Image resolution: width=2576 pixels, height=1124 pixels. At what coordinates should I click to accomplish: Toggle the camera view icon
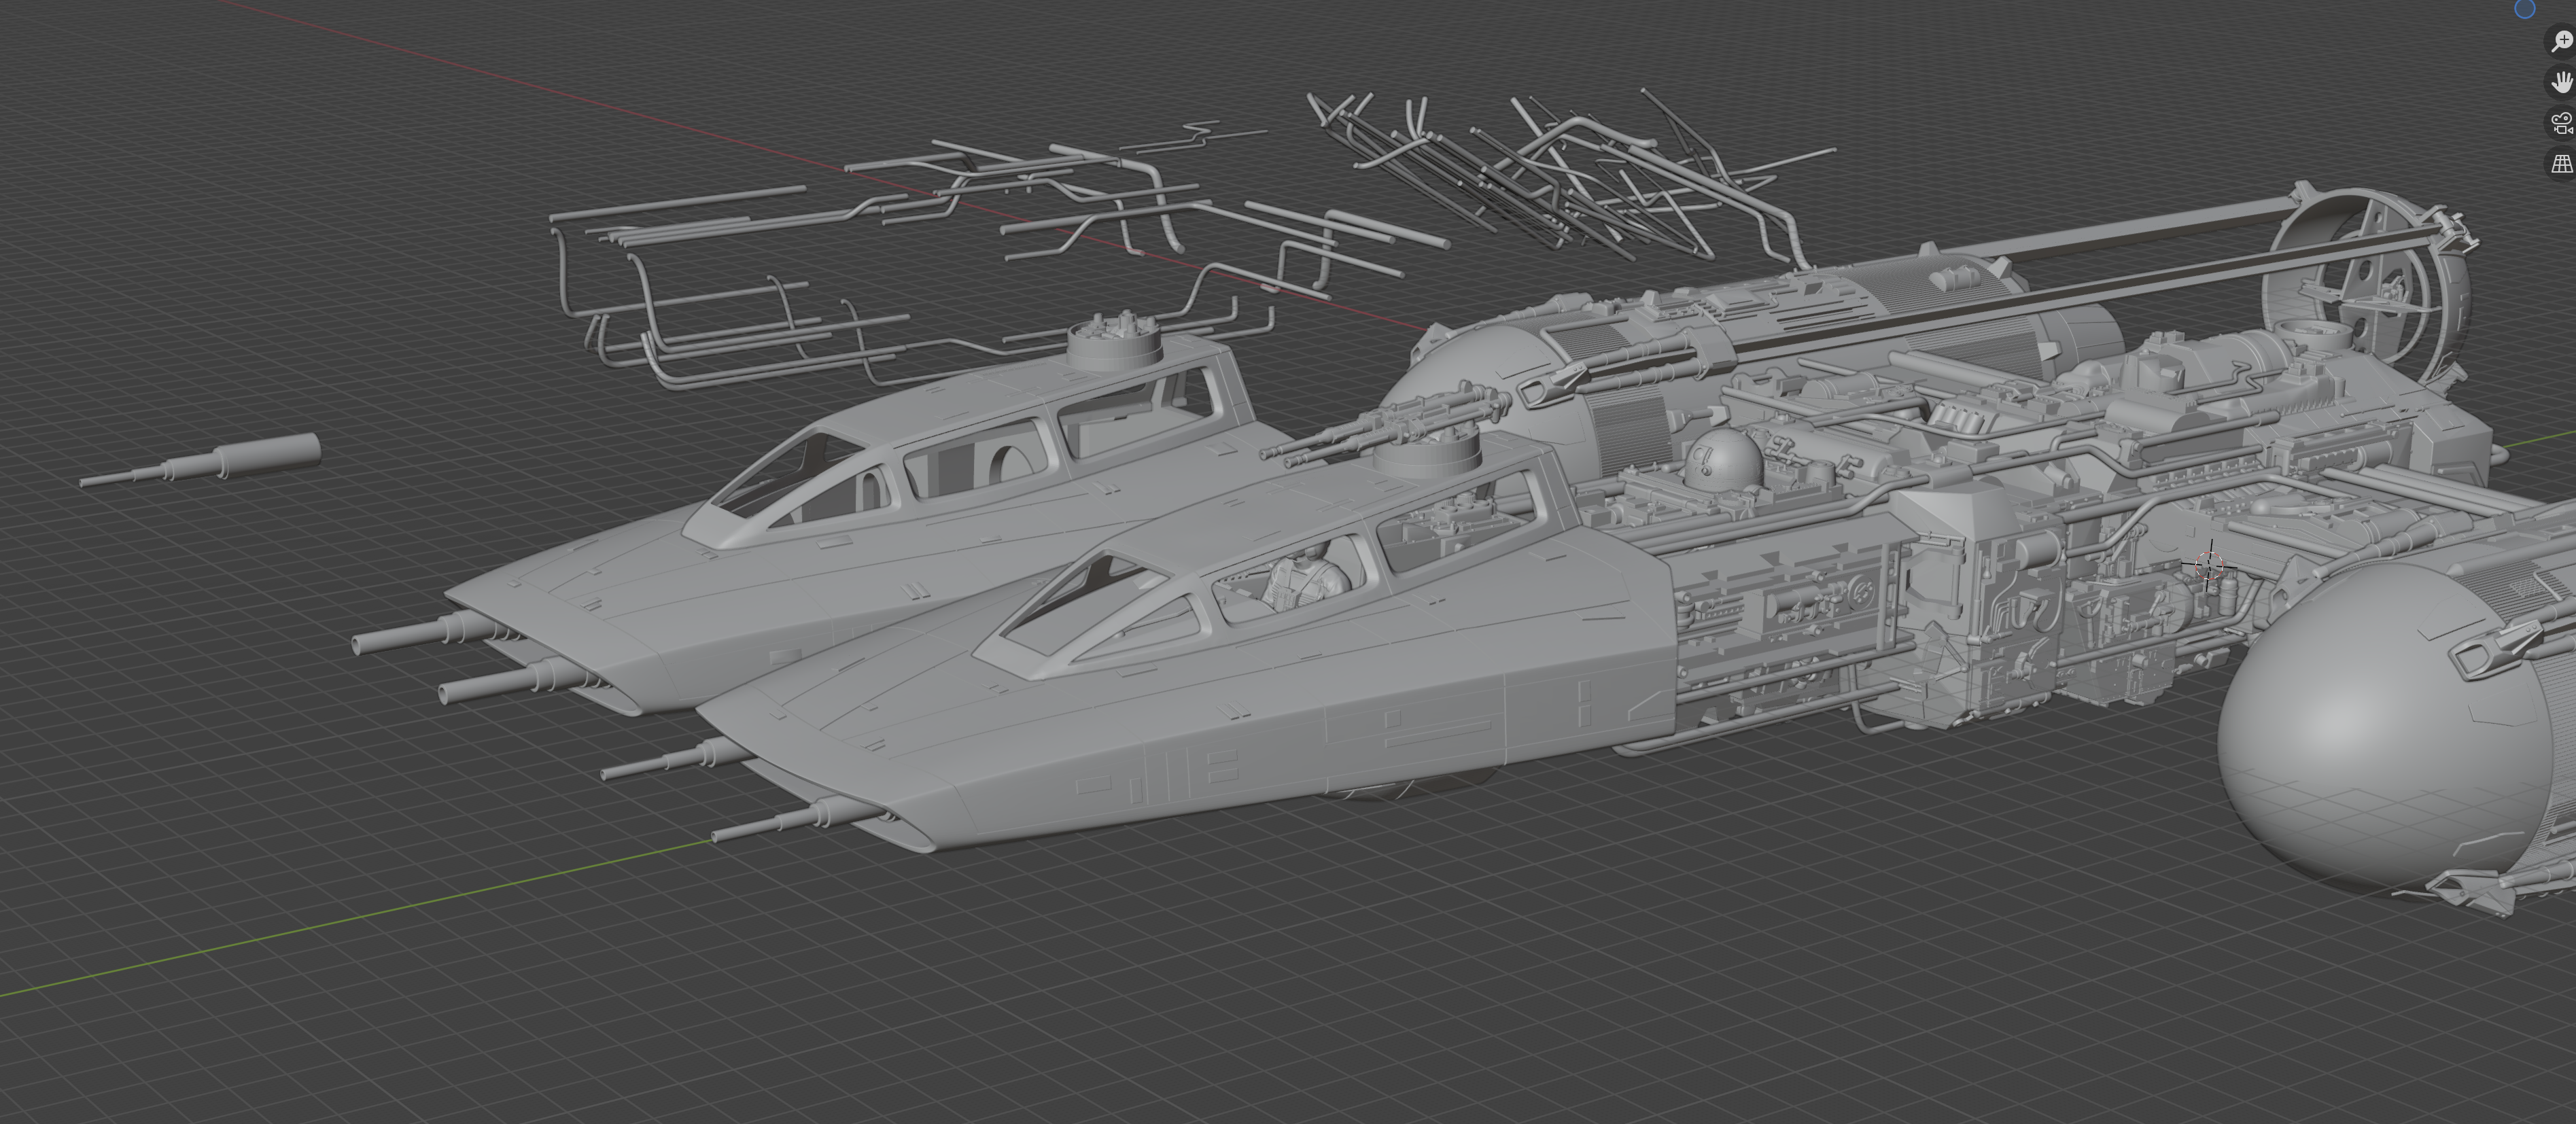point(2561,123)
